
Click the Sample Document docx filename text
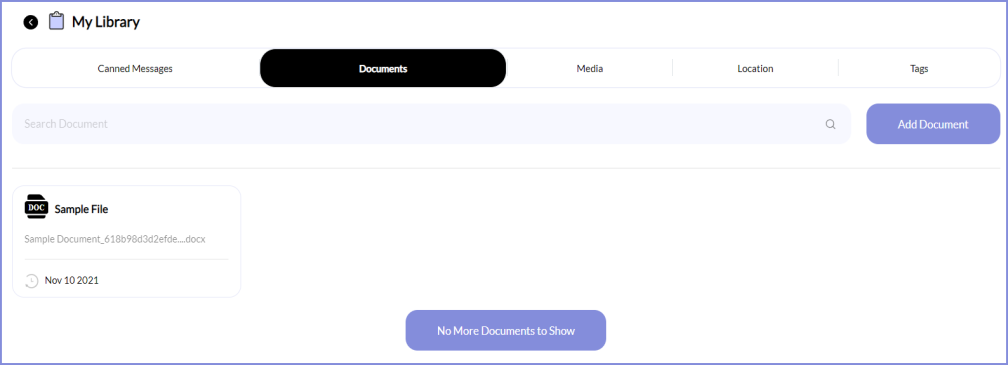pyautogui.click(x=114, y=239)
